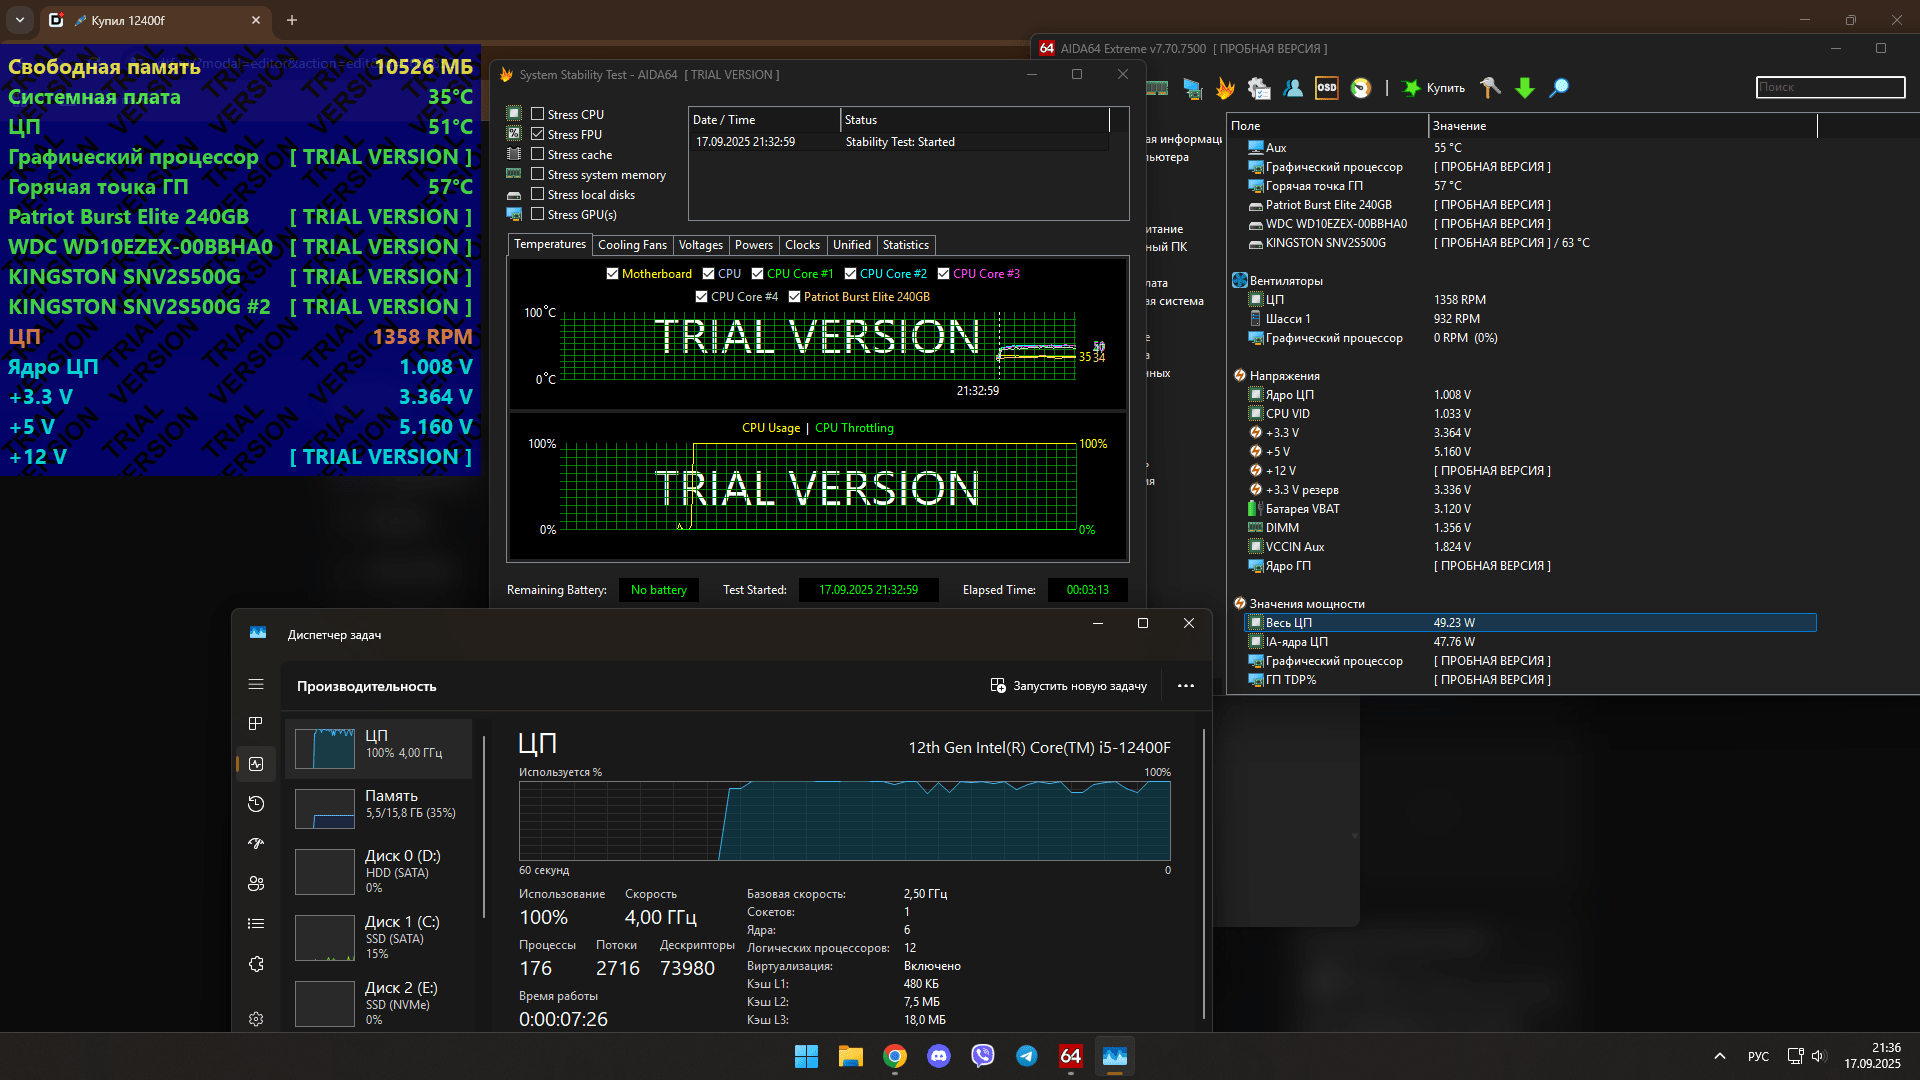The image size is (1920, 1080).
Task: Click the Купить button in AIDA64
Action: (1434, 88)
